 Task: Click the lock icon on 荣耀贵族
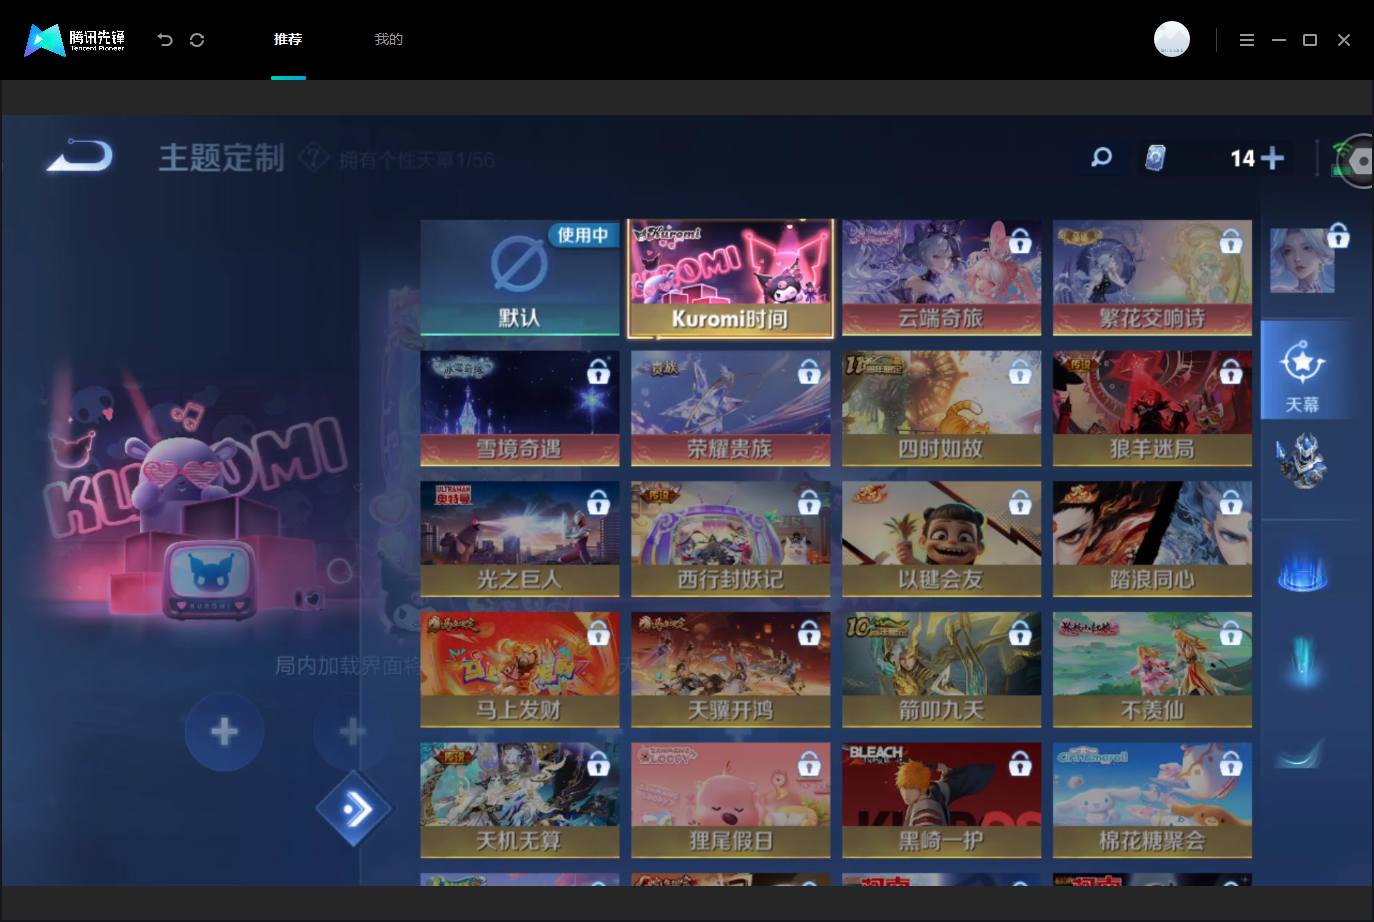click(809, 371)
